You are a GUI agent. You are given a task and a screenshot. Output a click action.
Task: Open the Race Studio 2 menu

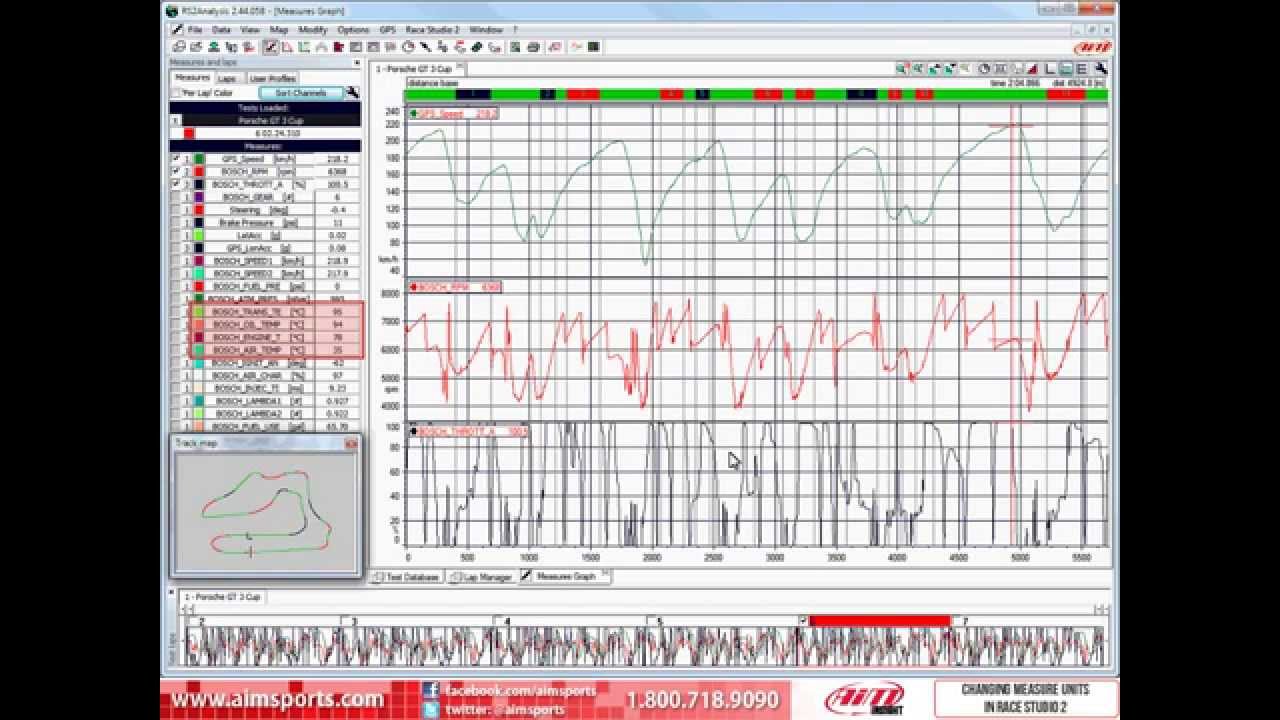point(432,30)
